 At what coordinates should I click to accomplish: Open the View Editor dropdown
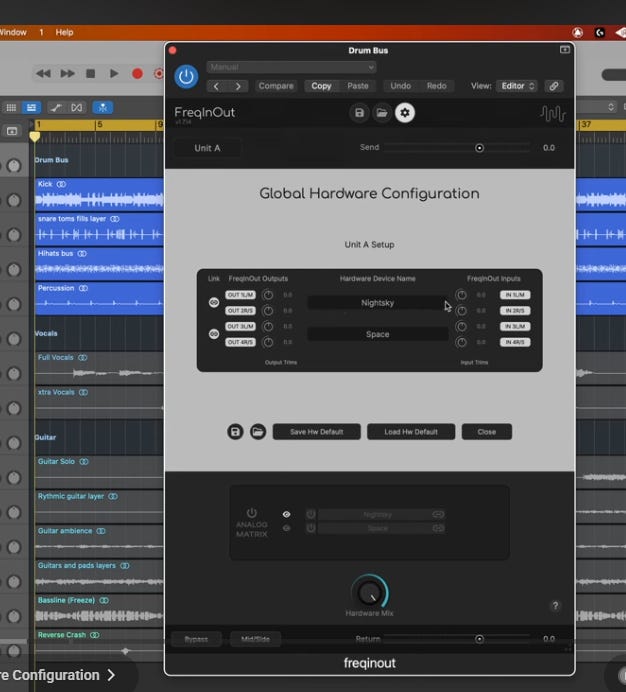click(518, 86)
